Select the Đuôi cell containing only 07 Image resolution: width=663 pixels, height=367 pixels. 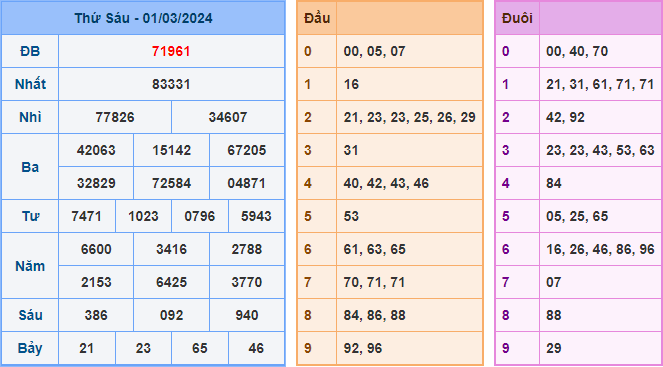point(601,282)
